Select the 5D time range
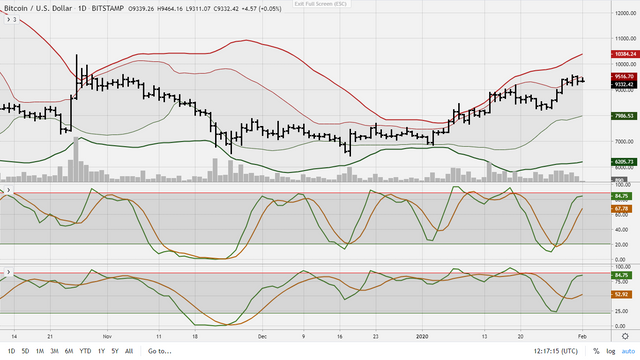This screenshot has height=360, width=640. pos(25,351)
